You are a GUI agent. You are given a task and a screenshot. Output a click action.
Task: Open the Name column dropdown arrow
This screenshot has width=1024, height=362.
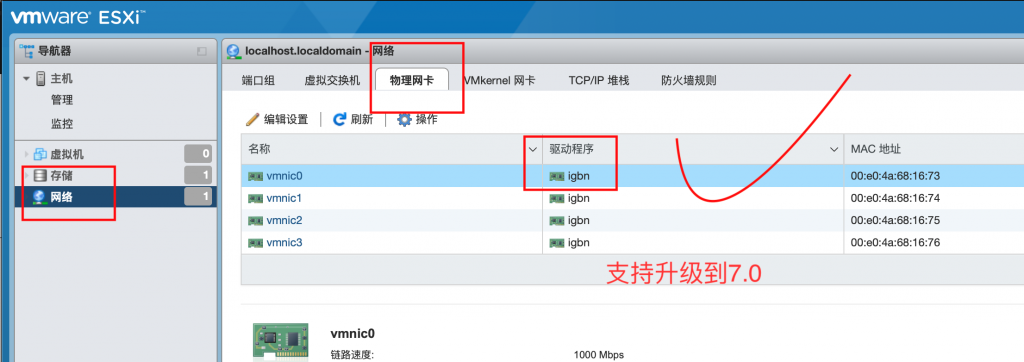click(533, 150)
